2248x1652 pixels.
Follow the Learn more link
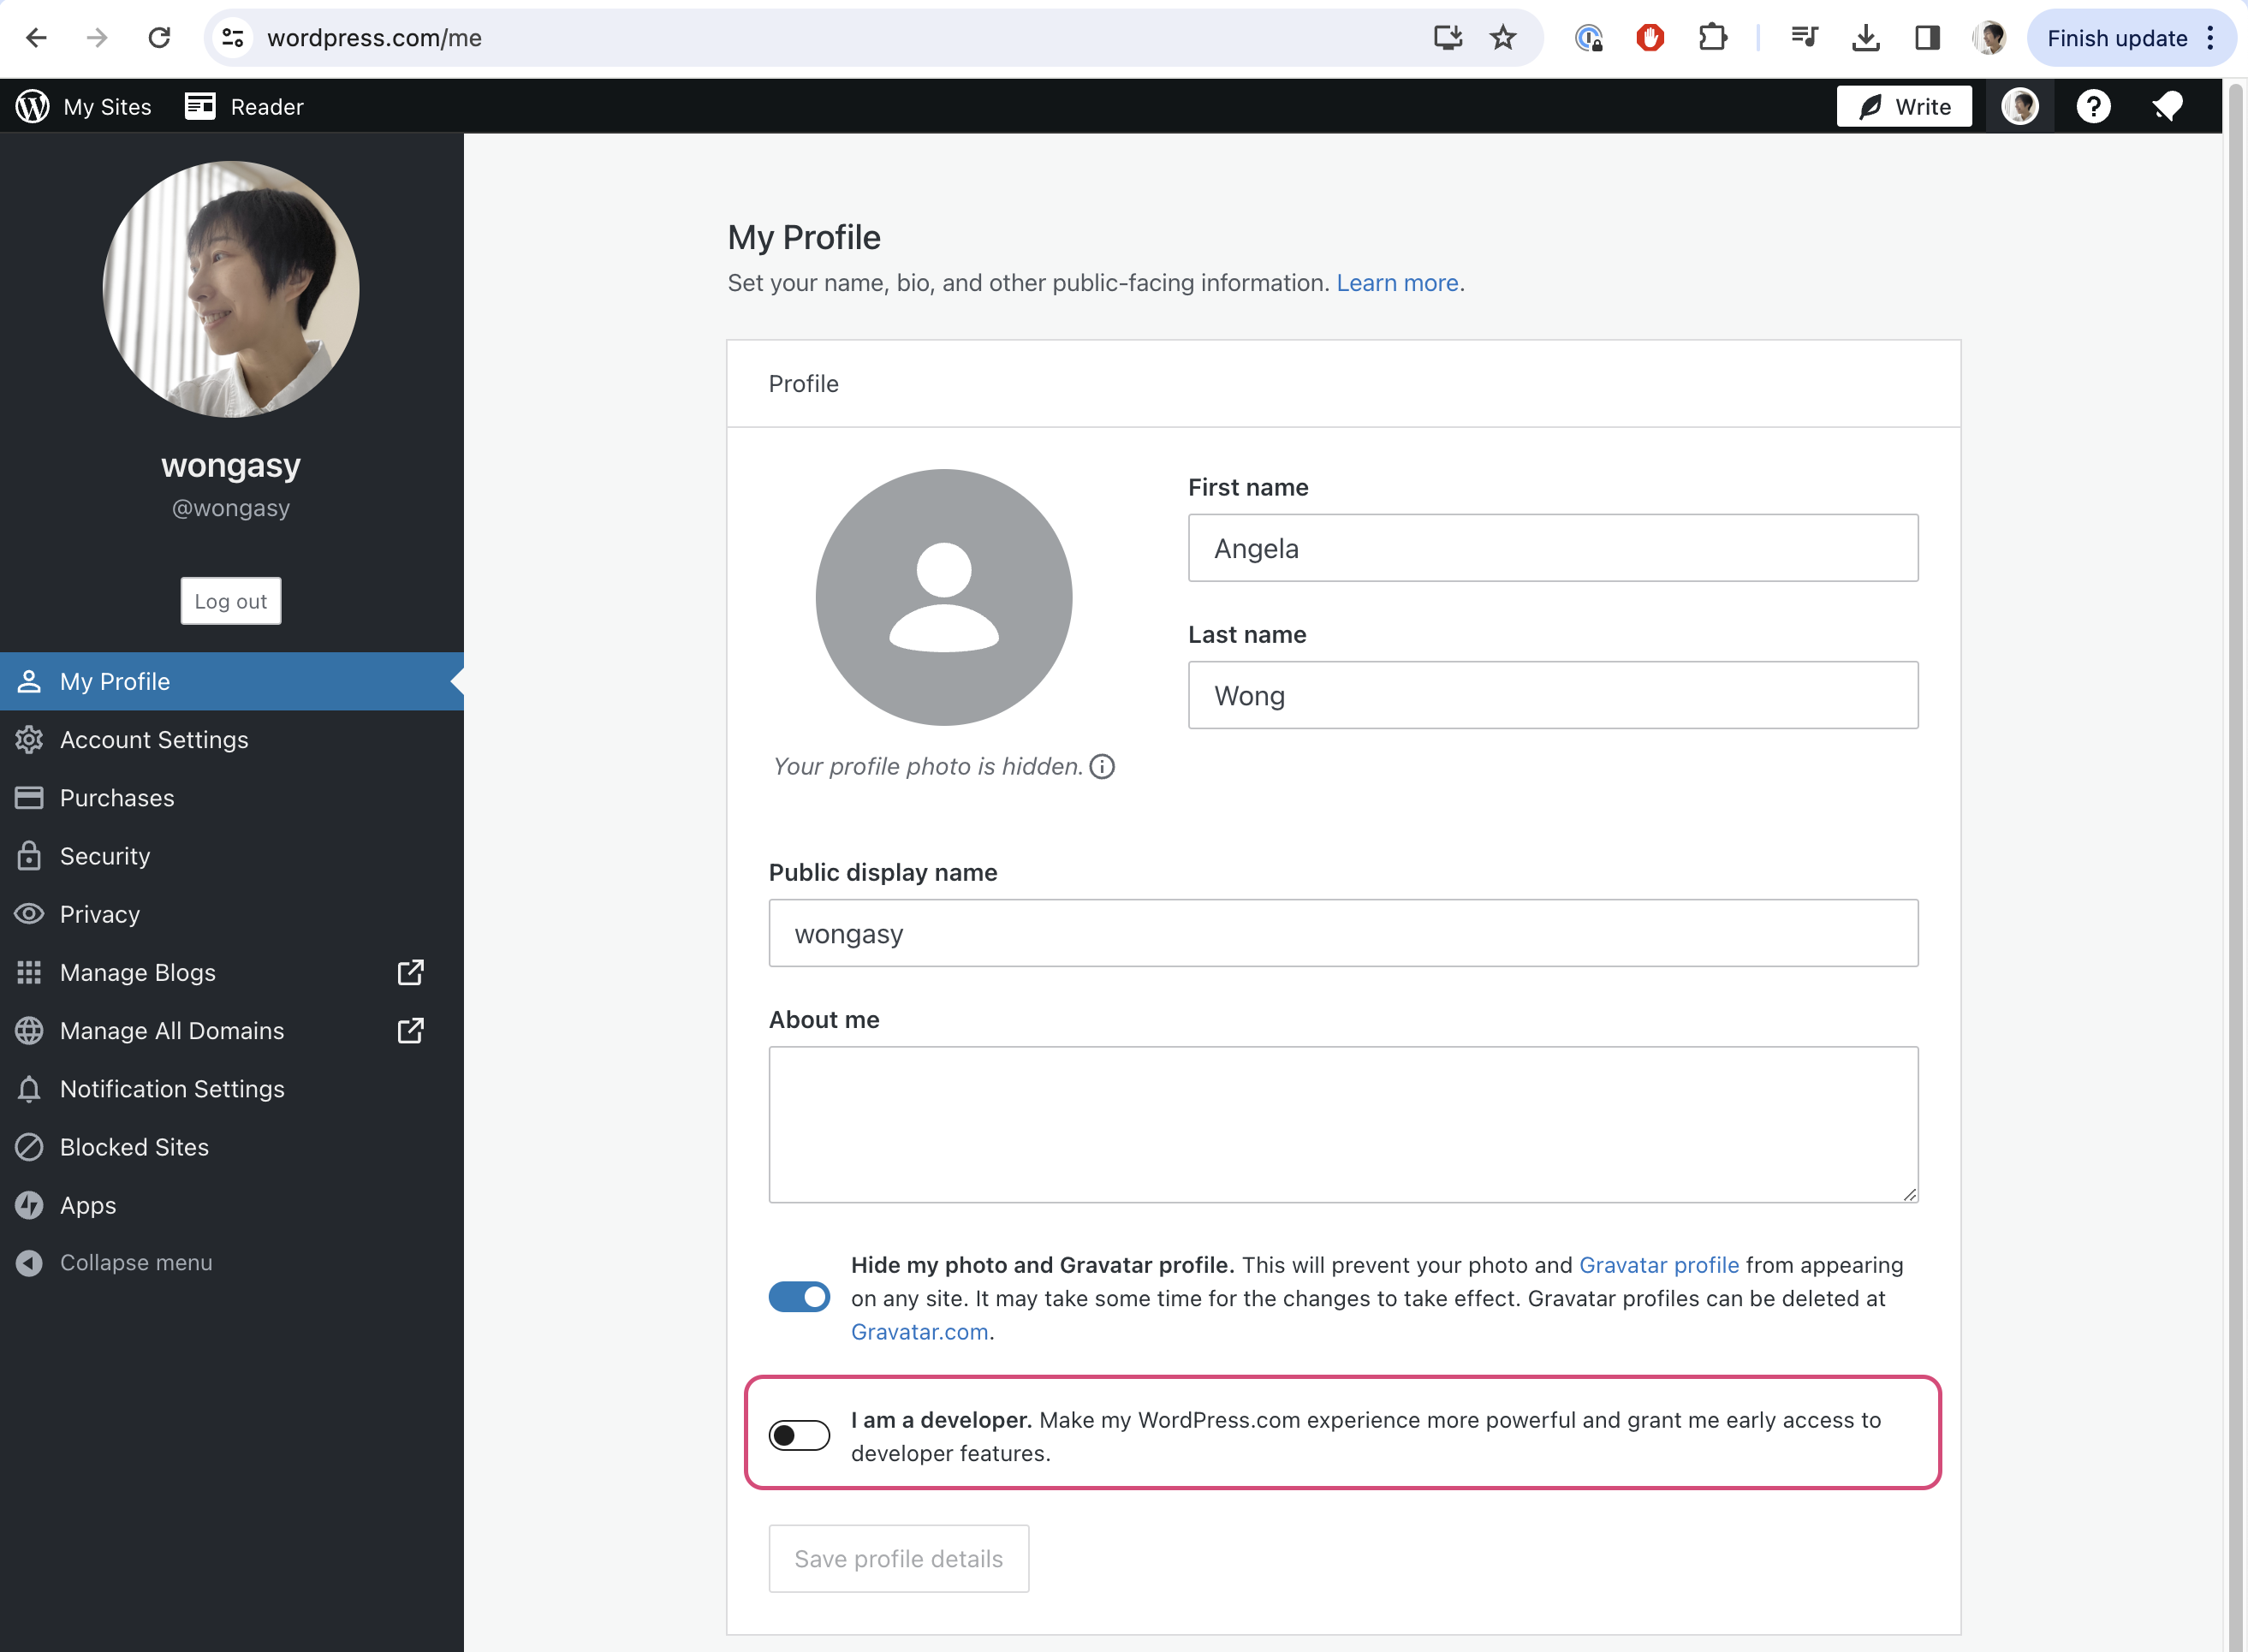tap(1397, 283)
